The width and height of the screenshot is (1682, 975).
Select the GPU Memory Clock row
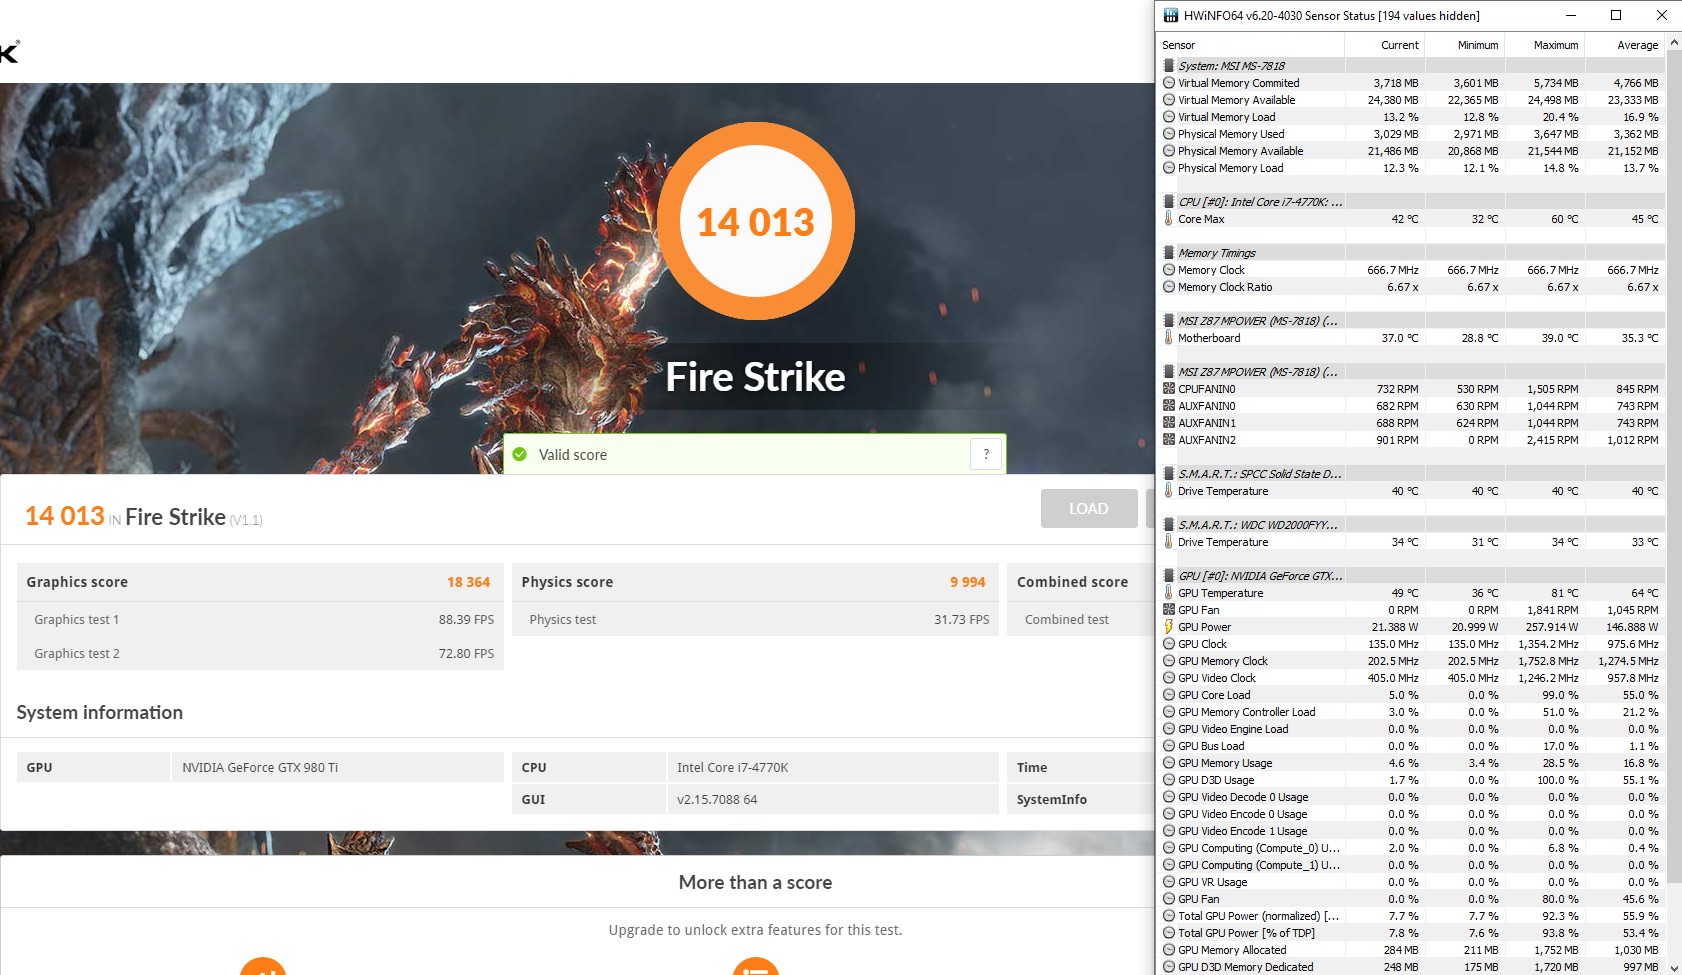(x=1411, y=661)
